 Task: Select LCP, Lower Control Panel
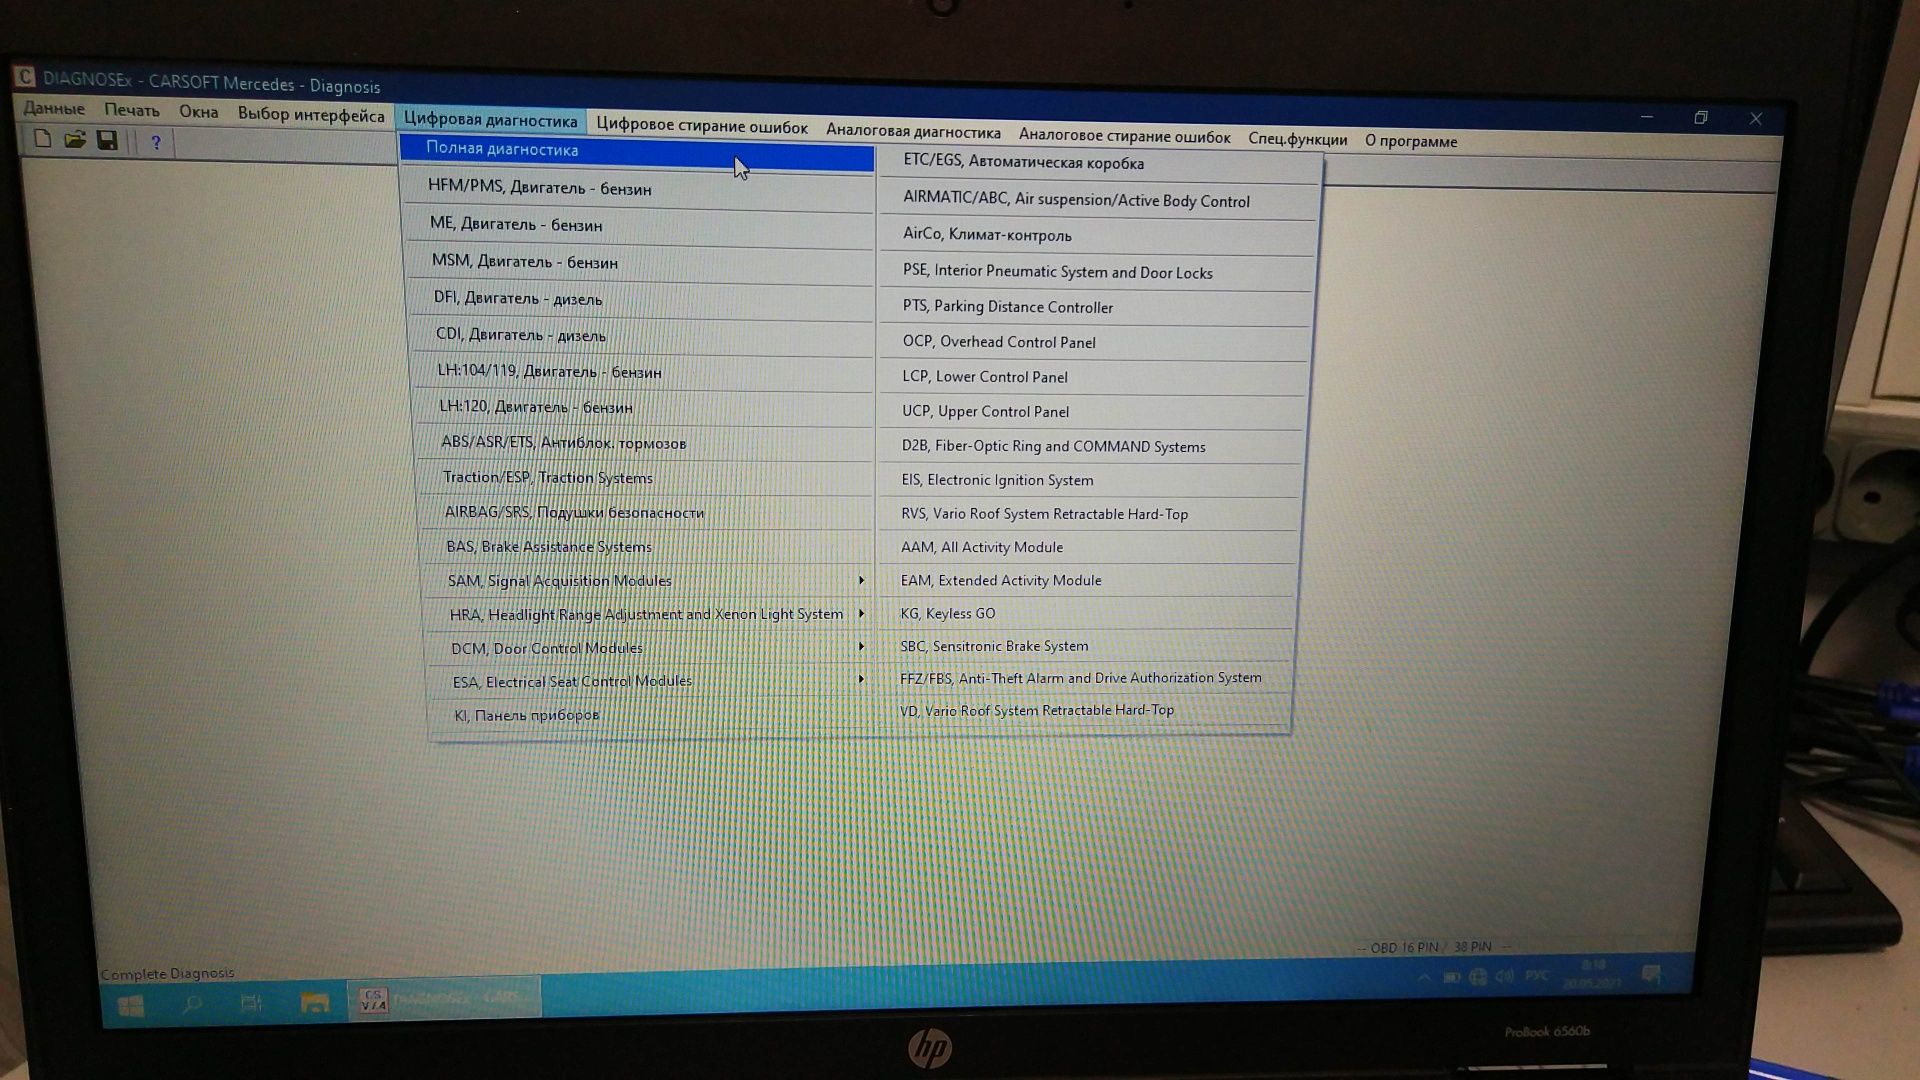click(1093, 378)
